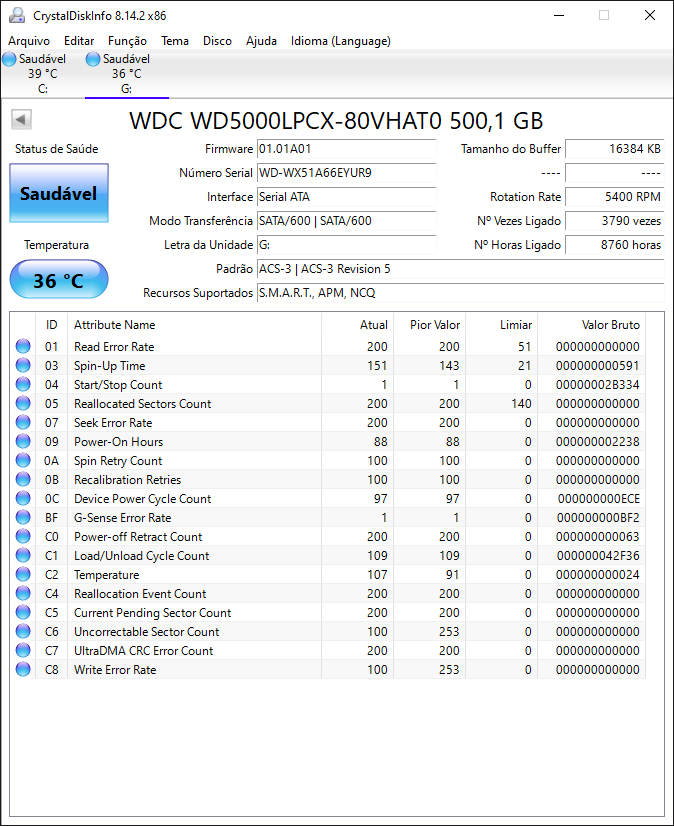The width and height of the screenshot is (674, 826).
Task: Select the C: drive health status orb
Action: tap(9, 59)
